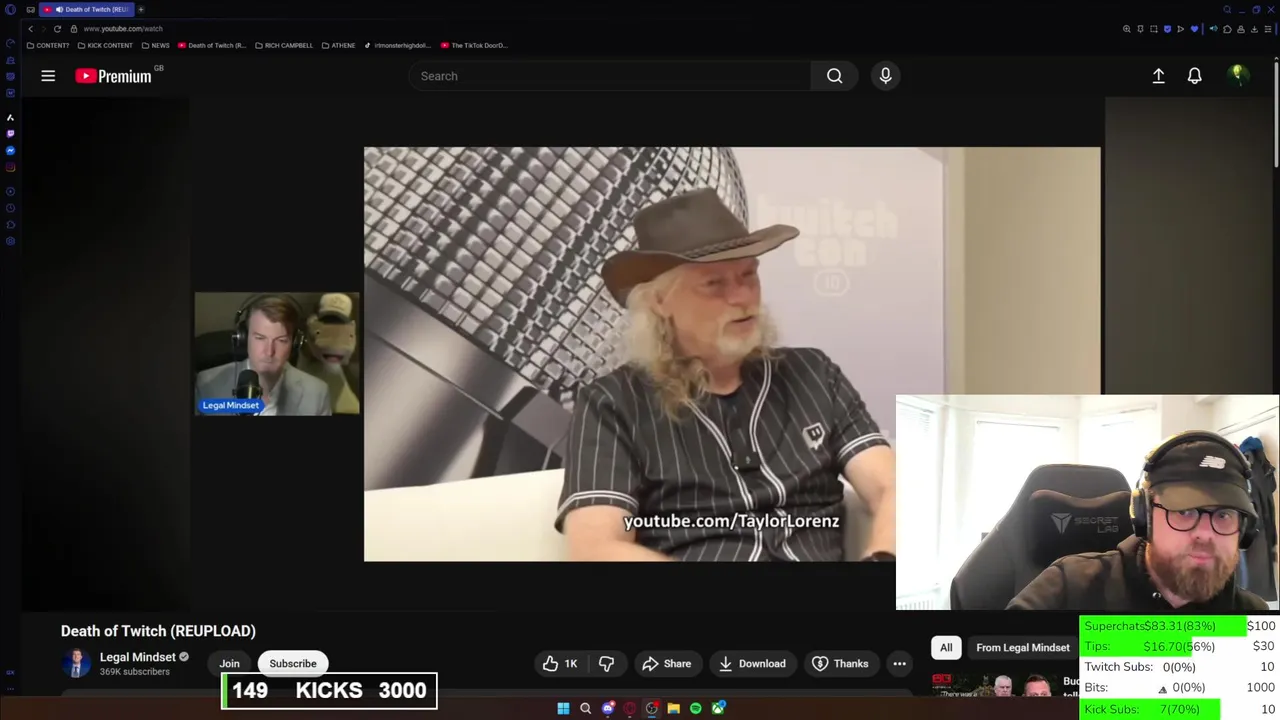The height and width of the screenshot is (720, 1280).
Task: Open Discord from the taskbar
Action: coord(608,708)
